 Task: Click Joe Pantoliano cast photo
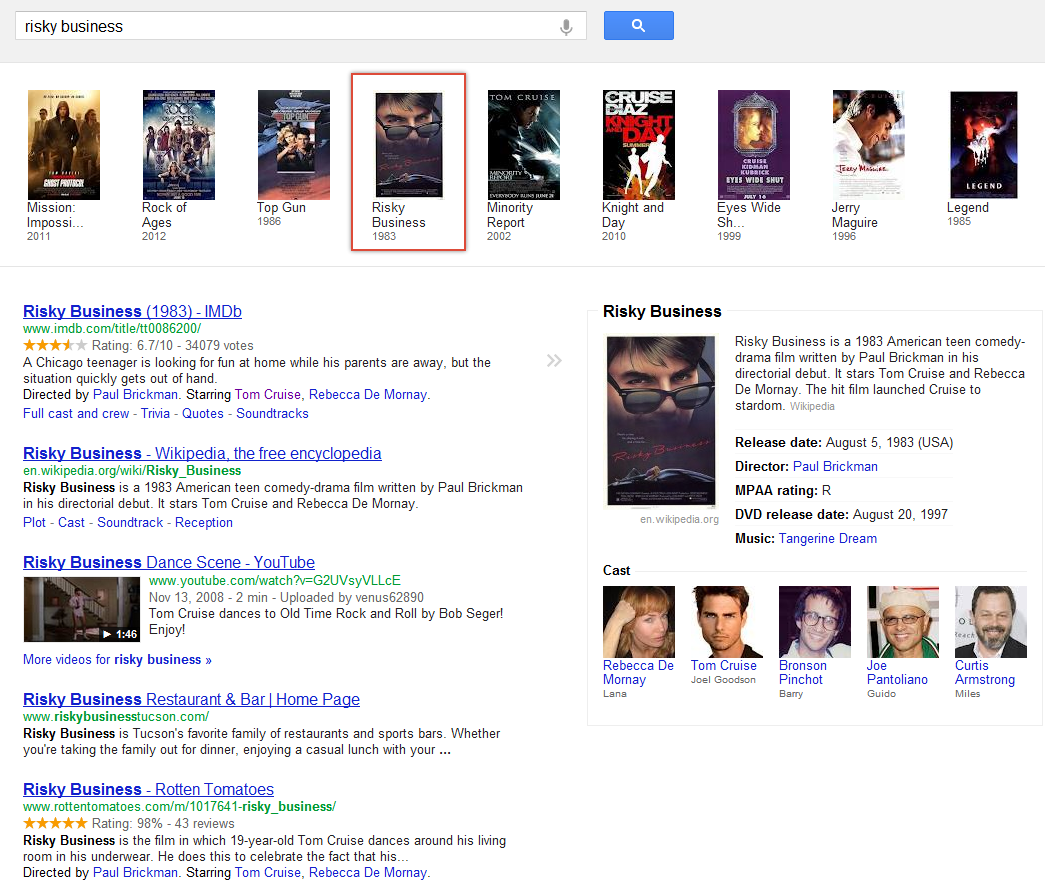[x=902, y=622]
